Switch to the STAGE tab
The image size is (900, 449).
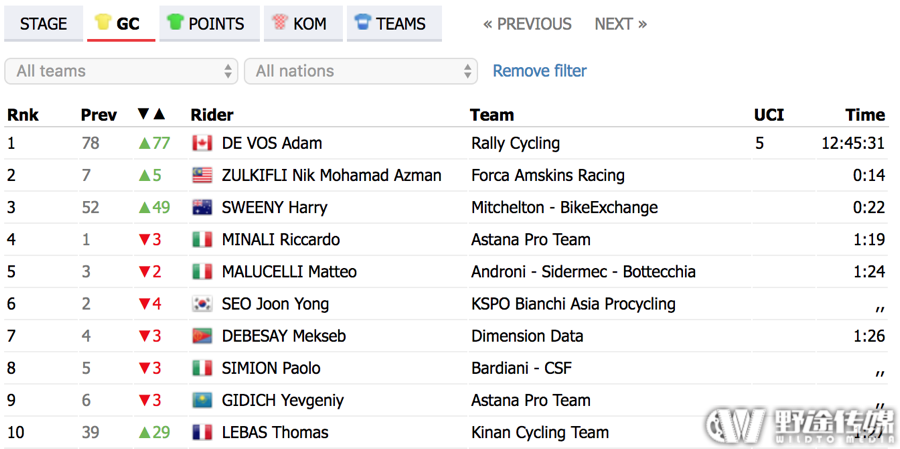click(x=44, y=24)
